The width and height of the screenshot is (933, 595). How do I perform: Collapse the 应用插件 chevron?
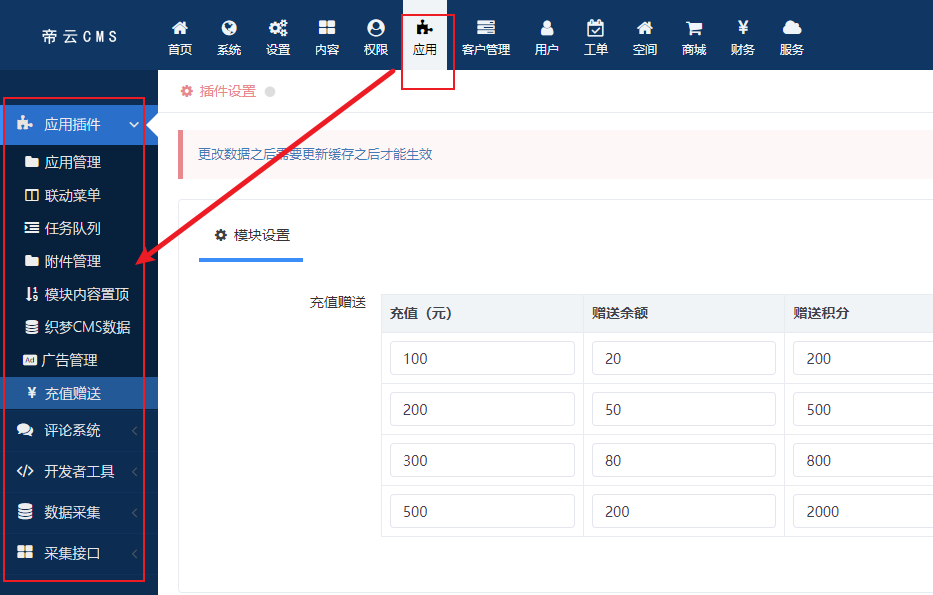click(134, 124)
